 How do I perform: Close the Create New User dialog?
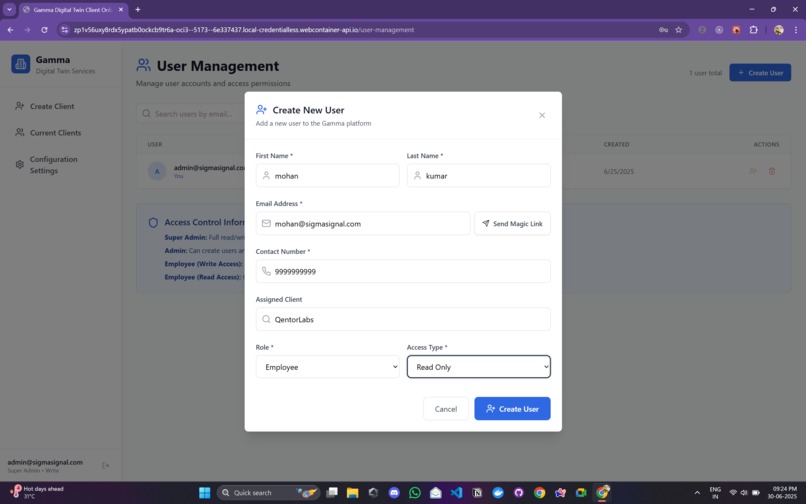542,115
